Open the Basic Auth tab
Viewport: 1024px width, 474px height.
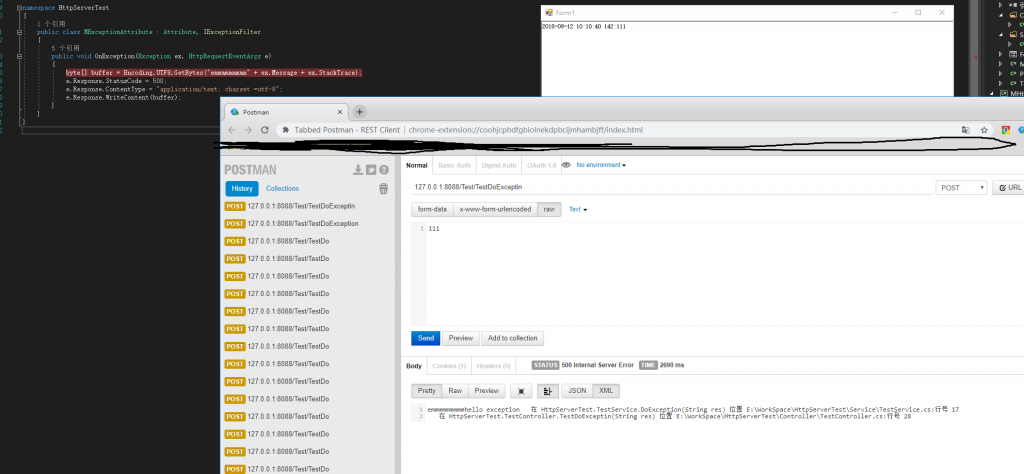[456, 165]
